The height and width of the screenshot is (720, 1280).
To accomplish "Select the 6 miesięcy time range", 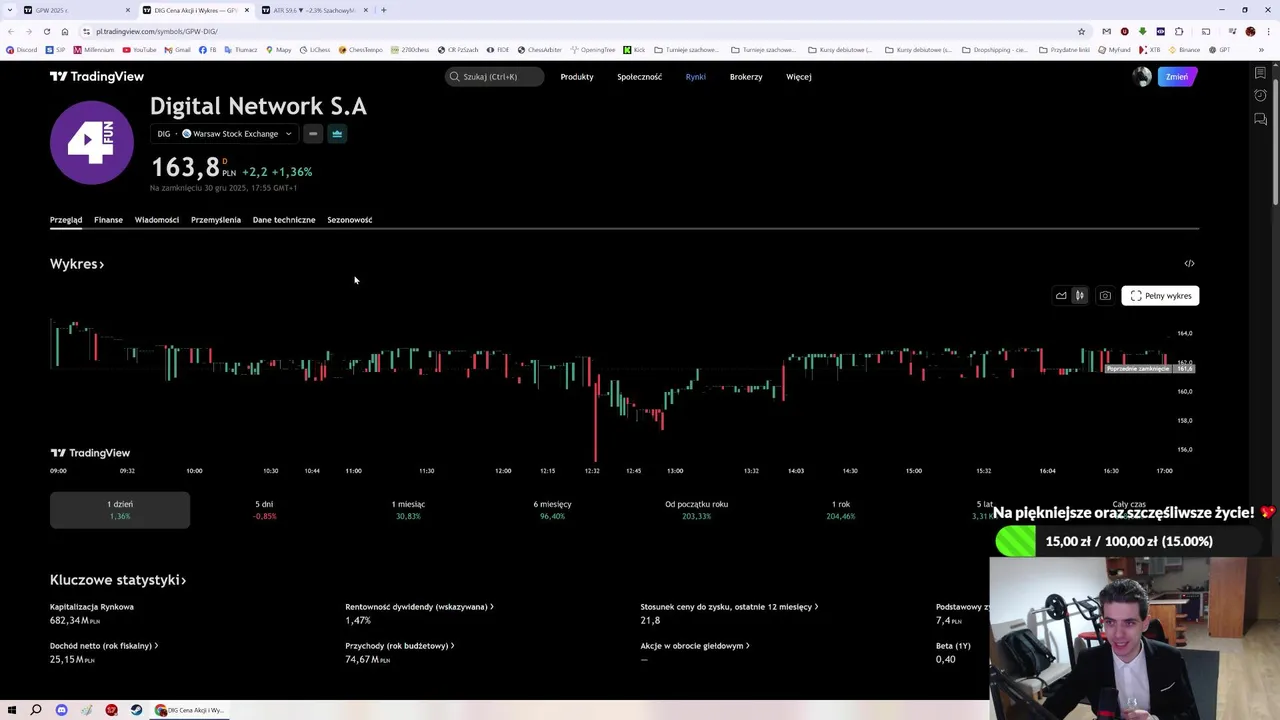I will click(x=552, y=510).
